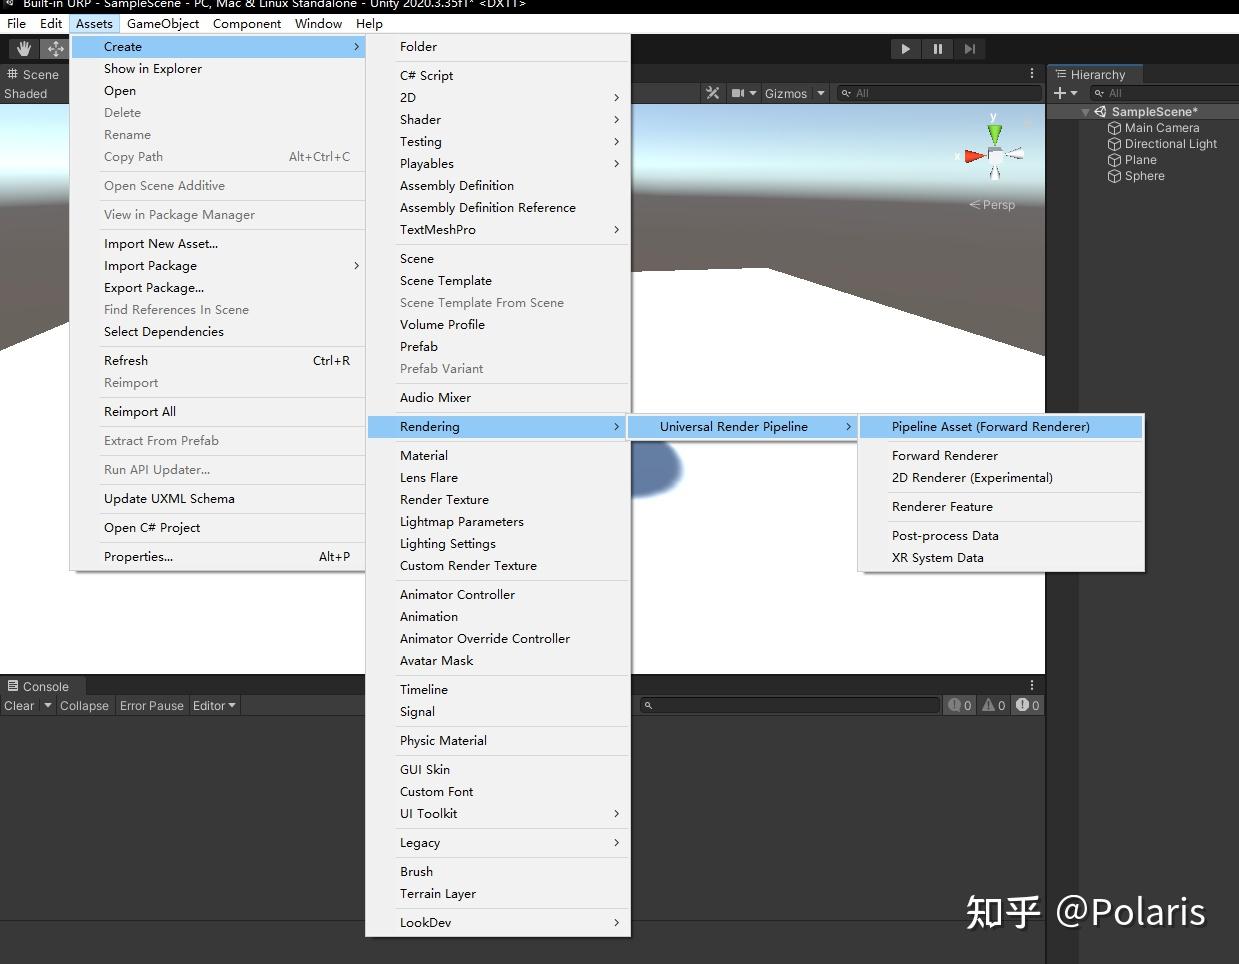This screenshot has height=964, width=1239.
Task: Enable Error Pause in the Console
Action: (x=152, y=705)
